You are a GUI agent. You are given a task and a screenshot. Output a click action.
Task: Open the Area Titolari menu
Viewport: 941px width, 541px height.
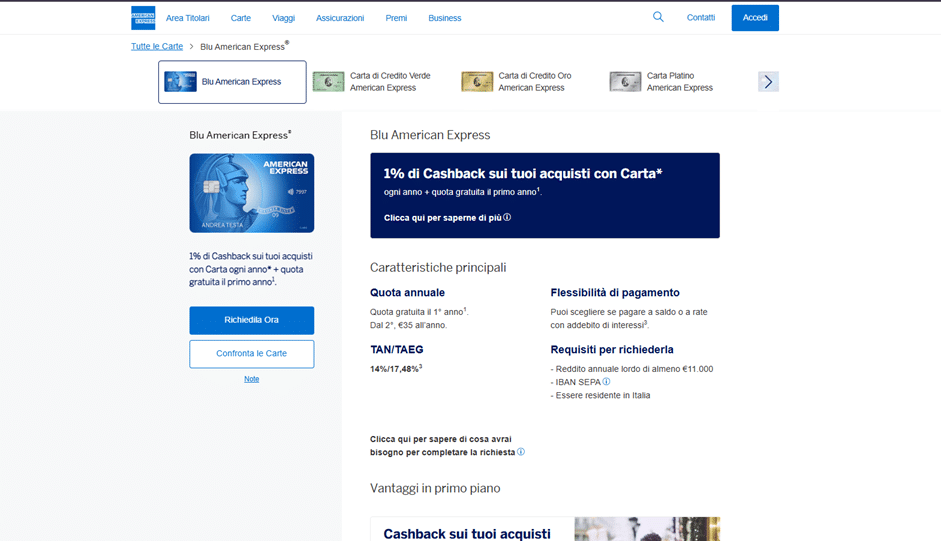point(188,18)
